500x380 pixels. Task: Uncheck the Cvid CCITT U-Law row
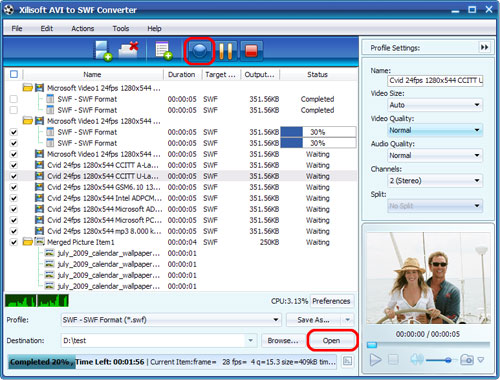[x=14, y=176]
